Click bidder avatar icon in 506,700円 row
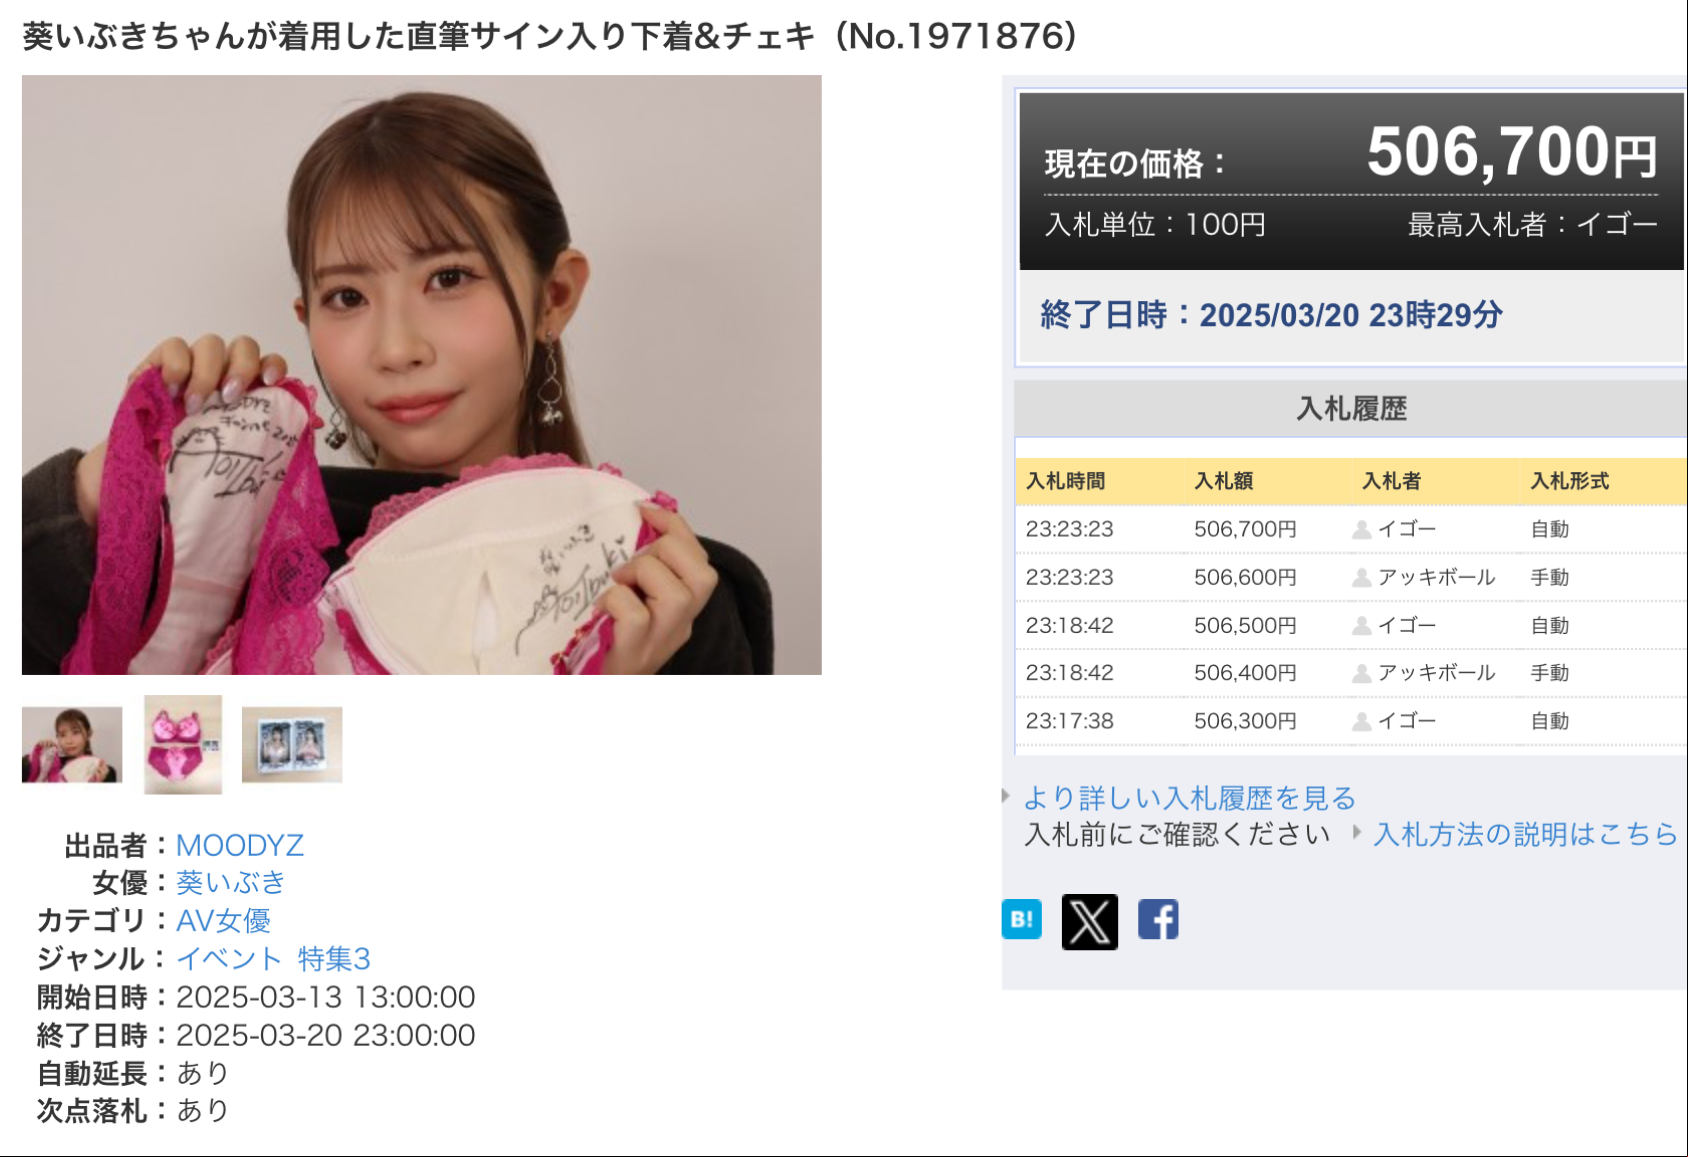This screenshot has height=1157, width=1688. pos(1361,530)
